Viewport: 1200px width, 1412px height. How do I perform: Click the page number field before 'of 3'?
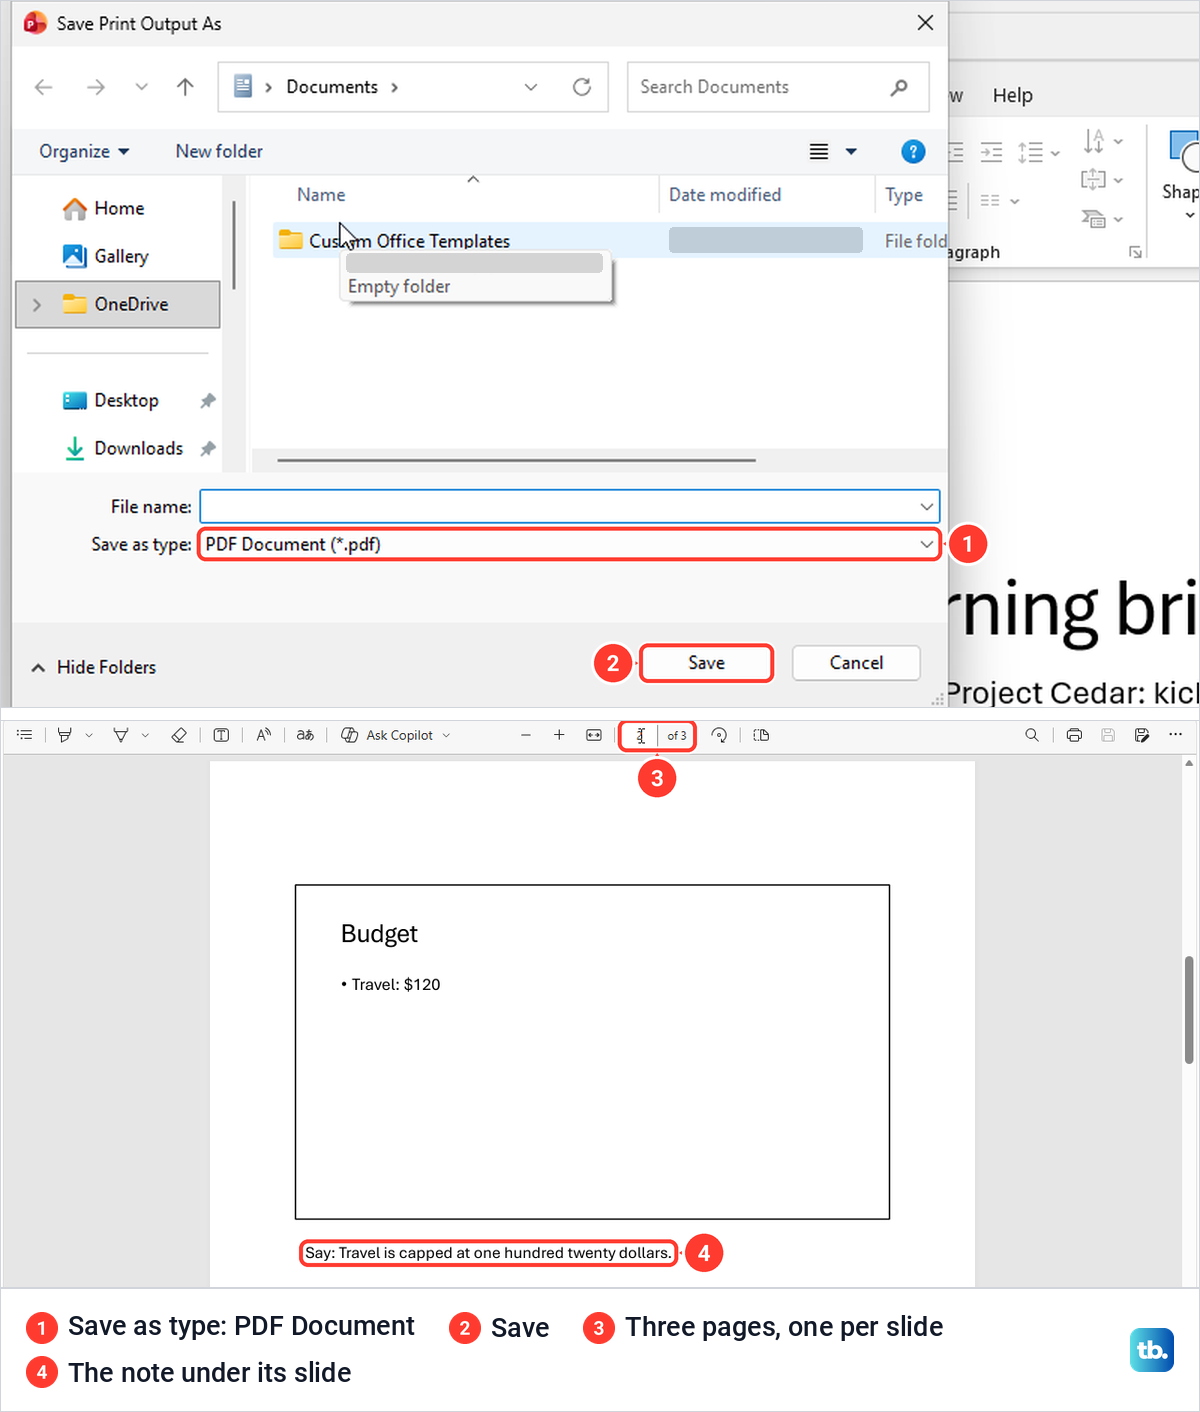(x=641, y=735)
